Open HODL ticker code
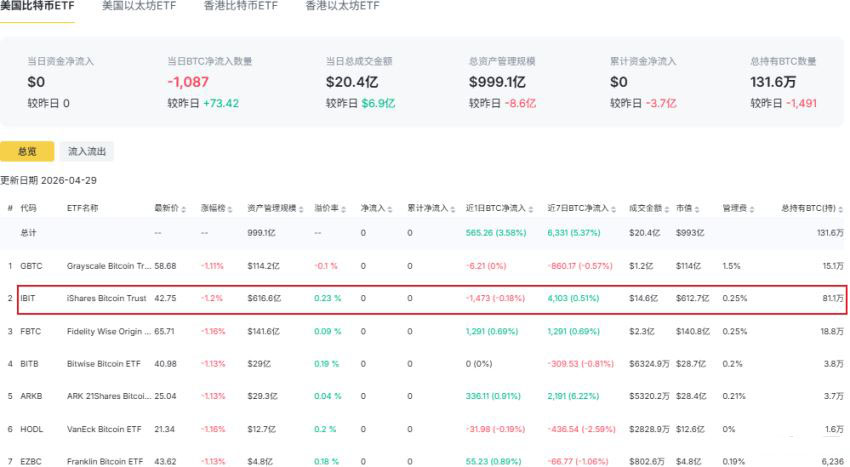The image size is (850, 467). point(31,429)
